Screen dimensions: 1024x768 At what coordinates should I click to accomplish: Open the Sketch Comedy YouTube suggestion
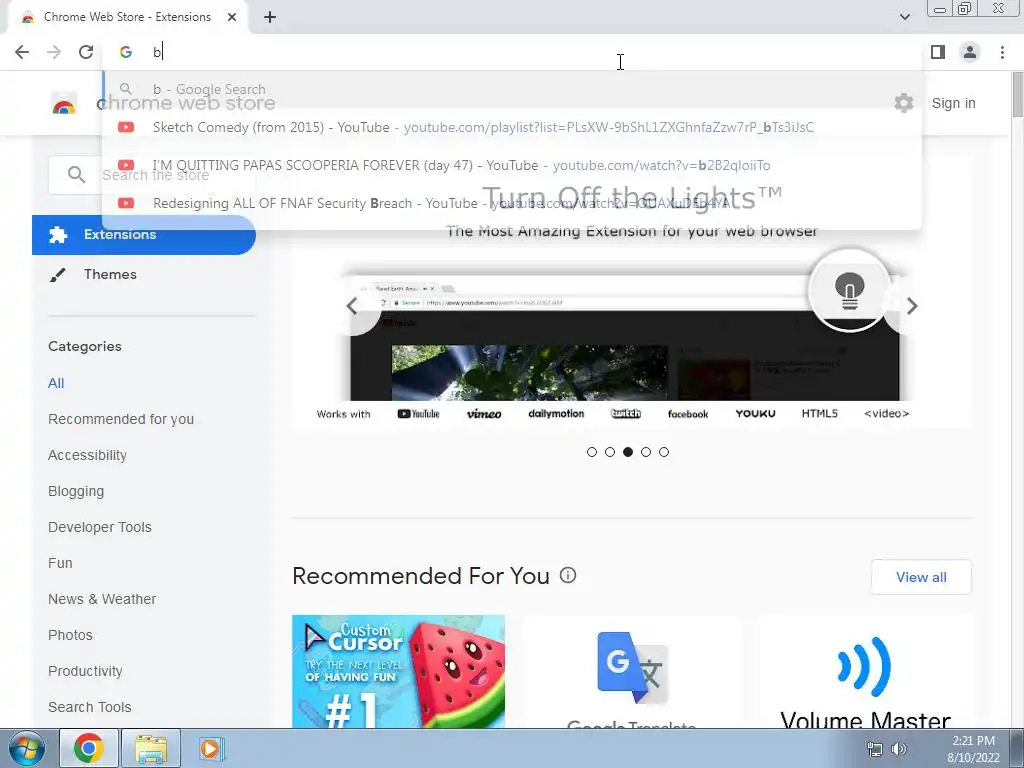coord(512,127)
